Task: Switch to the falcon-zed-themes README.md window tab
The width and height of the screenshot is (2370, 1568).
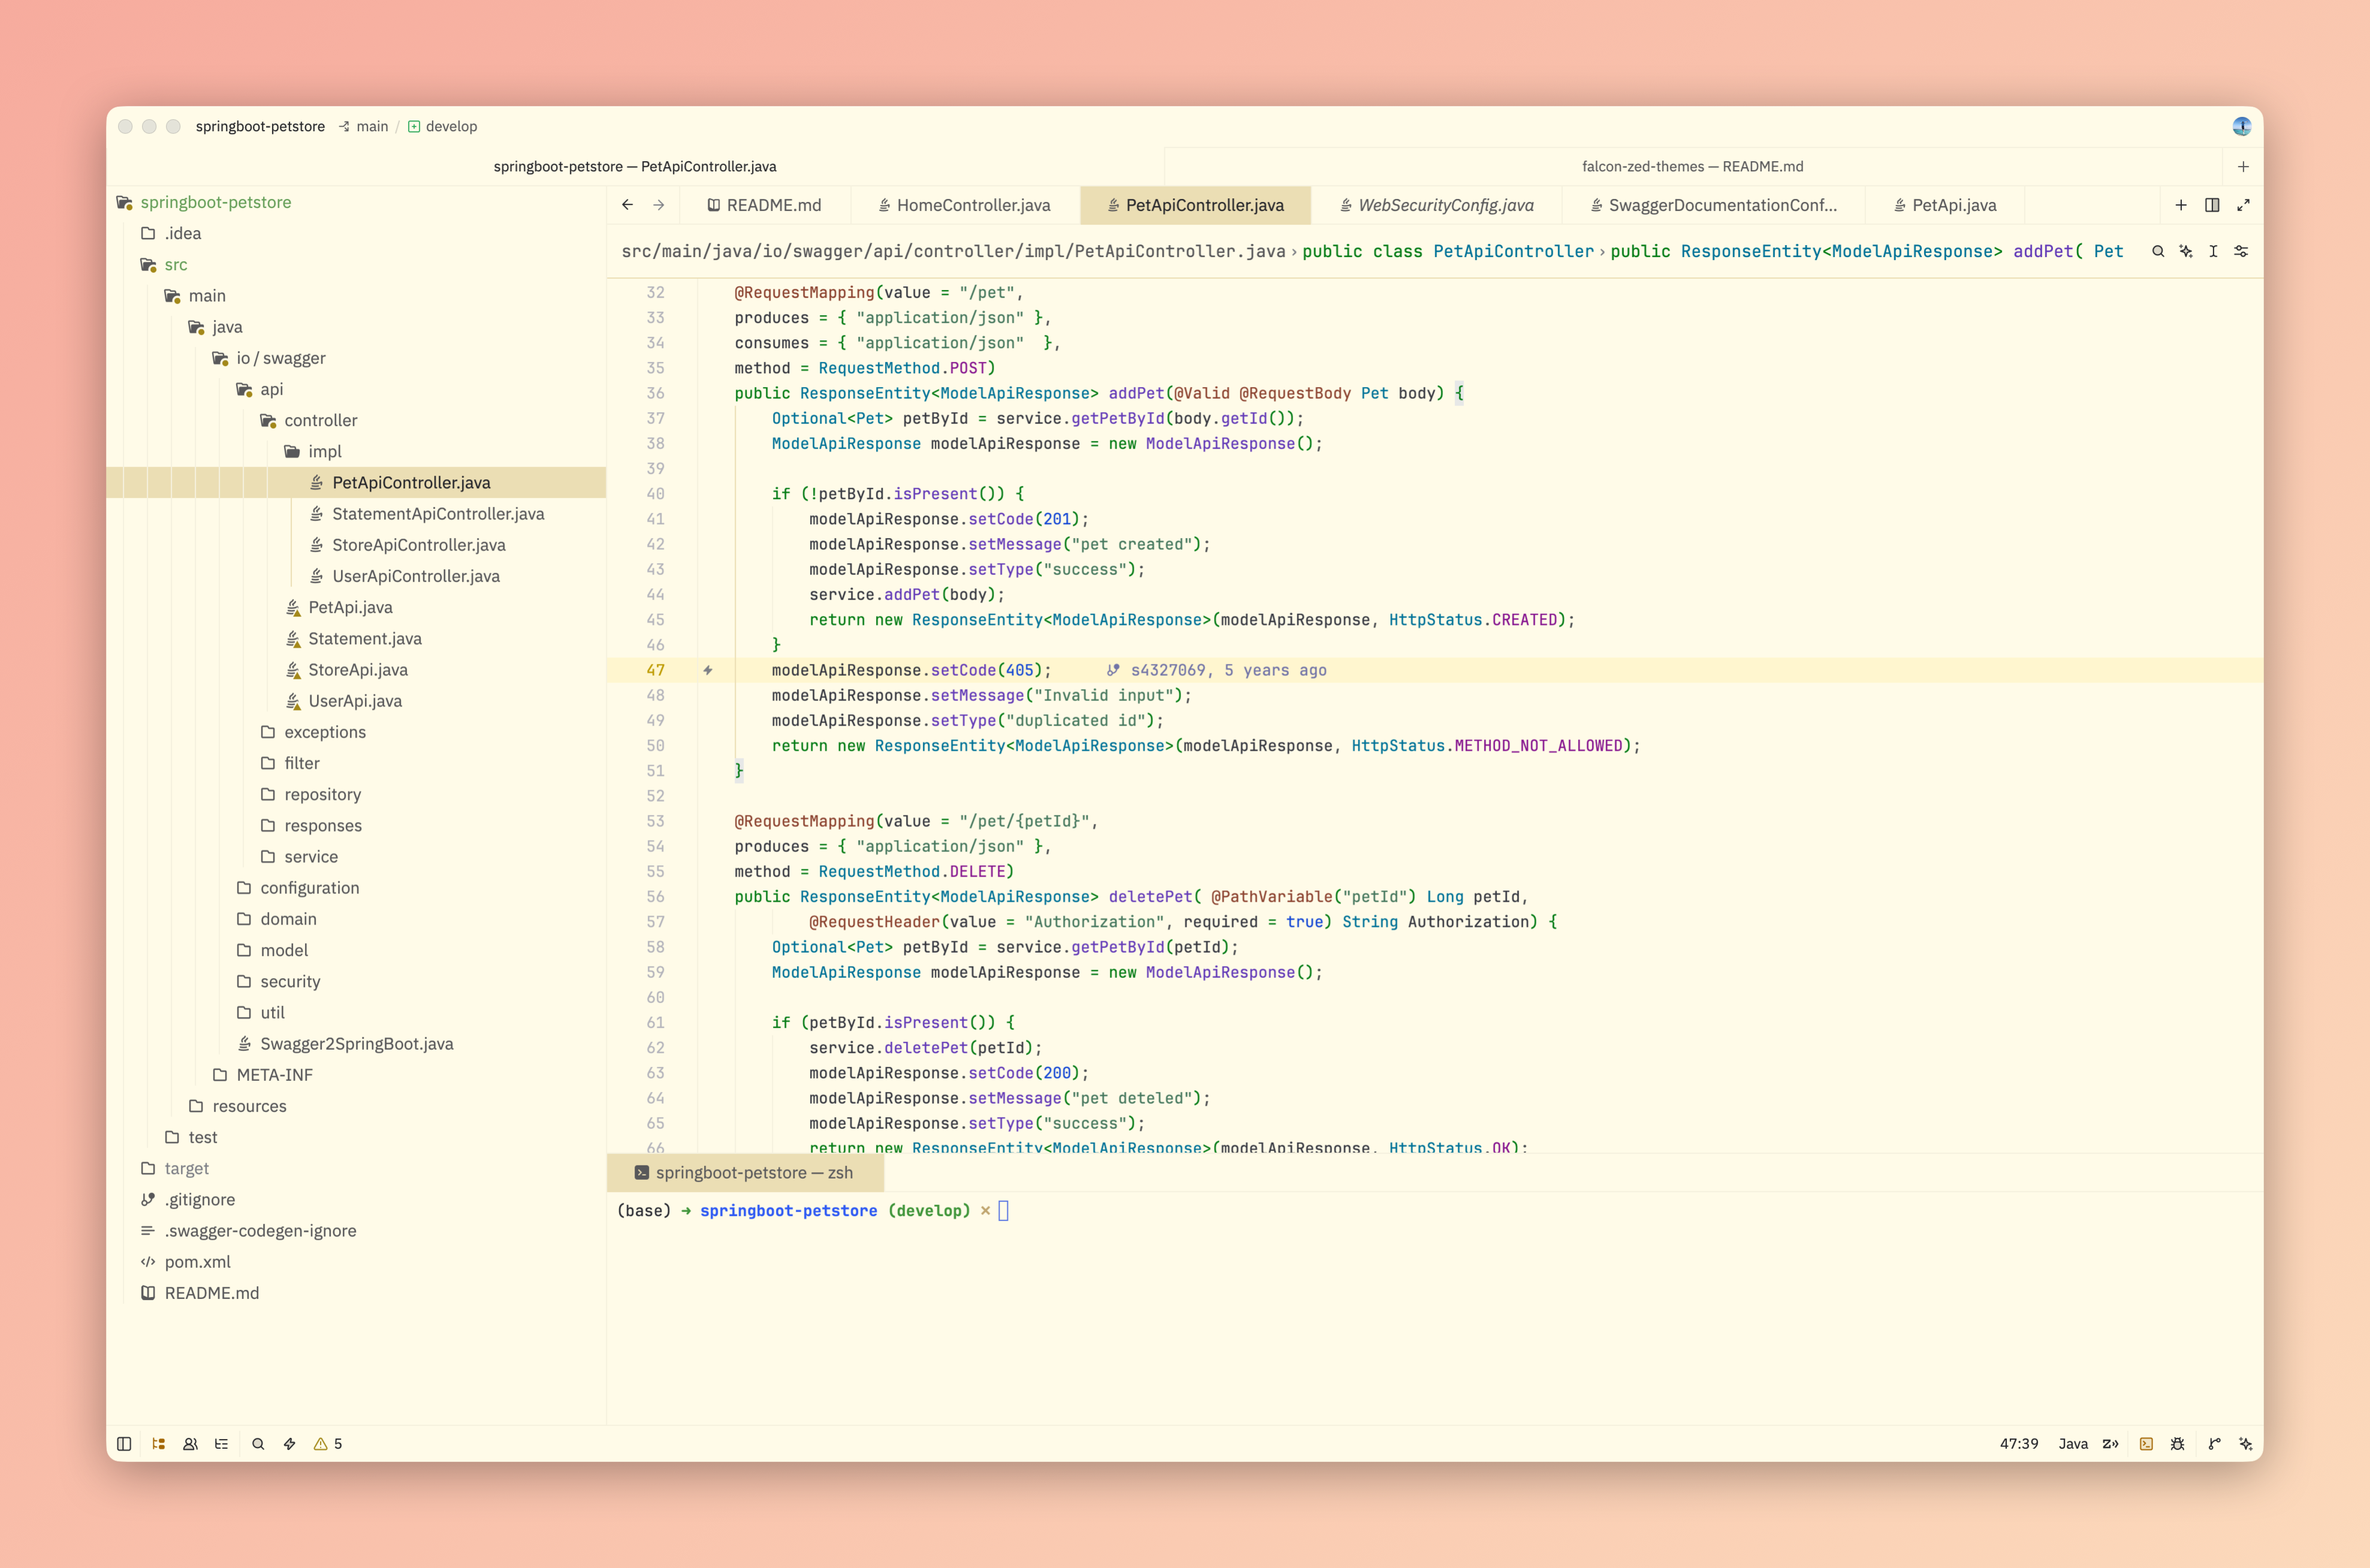Action: tap(1692, 166)
